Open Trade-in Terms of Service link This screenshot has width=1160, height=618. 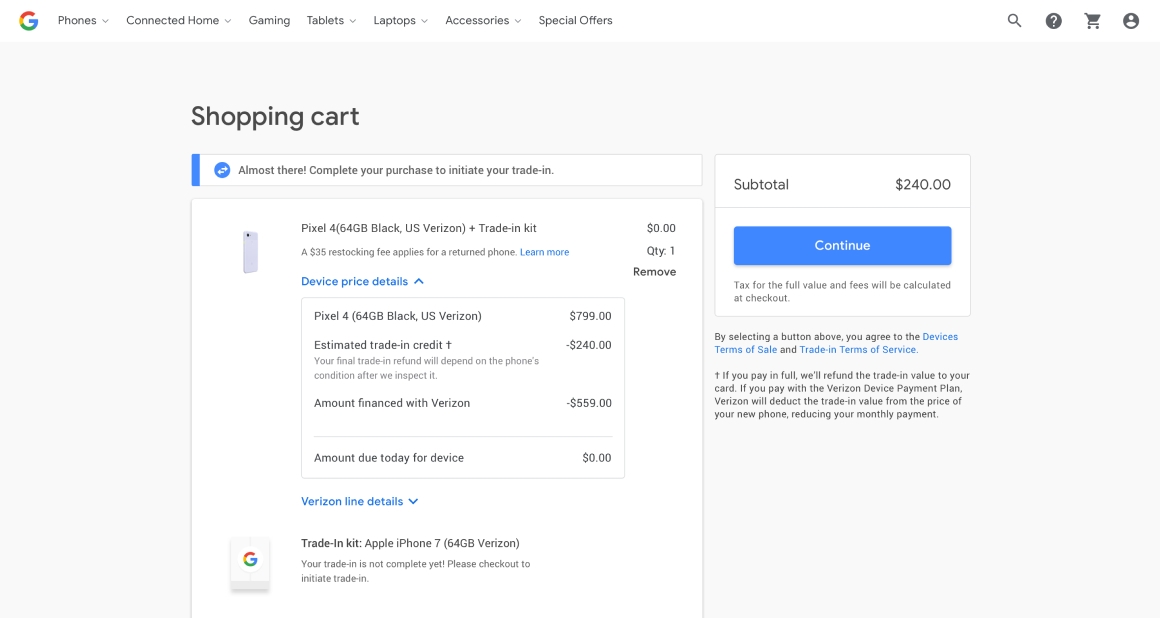click(858, 350)
